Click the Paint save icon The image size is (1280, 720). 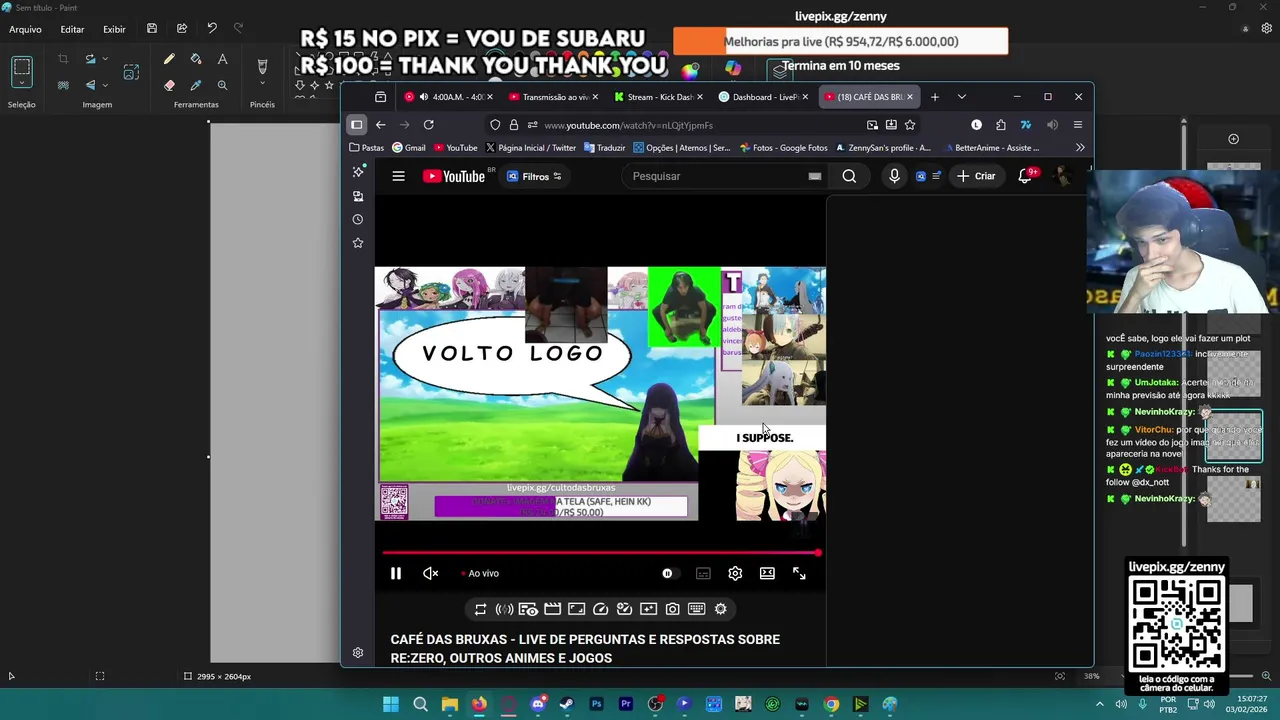152,29
